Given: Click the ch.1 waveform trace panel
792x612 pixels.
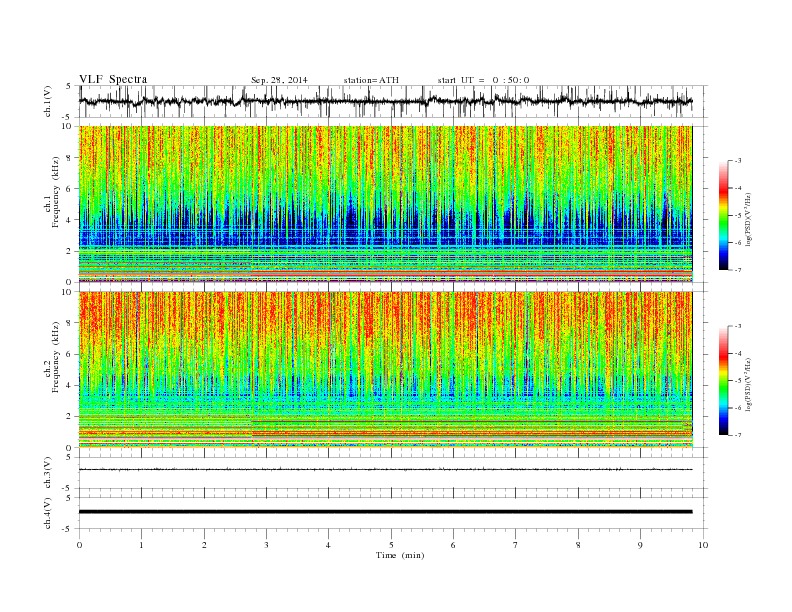Looking at the screenshot, I should pyautogui.click(x=393, y=101).
